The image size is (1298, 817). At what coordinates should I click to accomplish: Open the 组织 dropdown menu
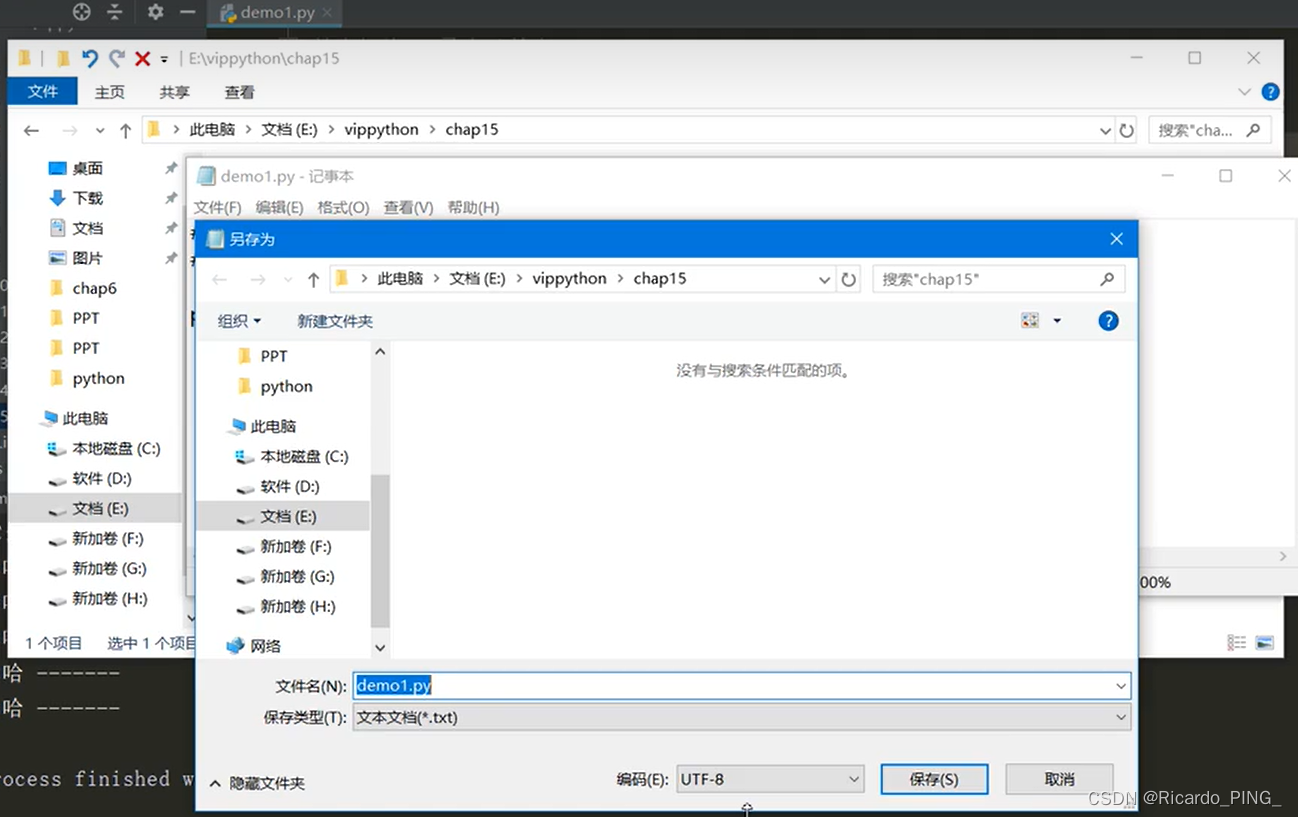pos(239,320)
